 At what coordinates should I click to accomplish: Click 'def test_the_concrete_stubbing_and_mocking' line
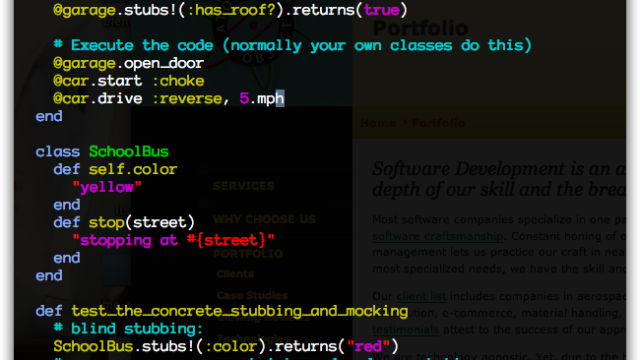tap(222, 311)
